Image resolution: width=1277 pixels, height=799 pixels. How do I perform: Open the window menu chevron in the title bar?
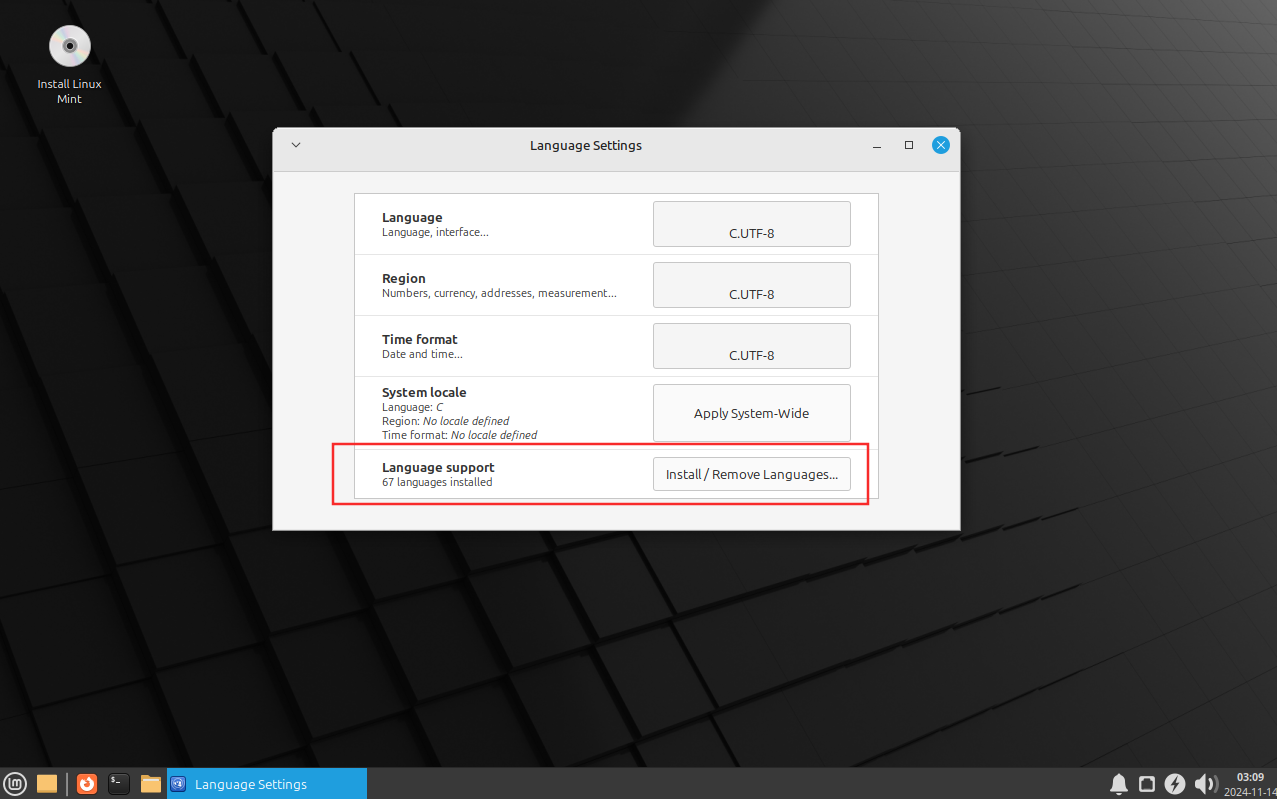296,145
